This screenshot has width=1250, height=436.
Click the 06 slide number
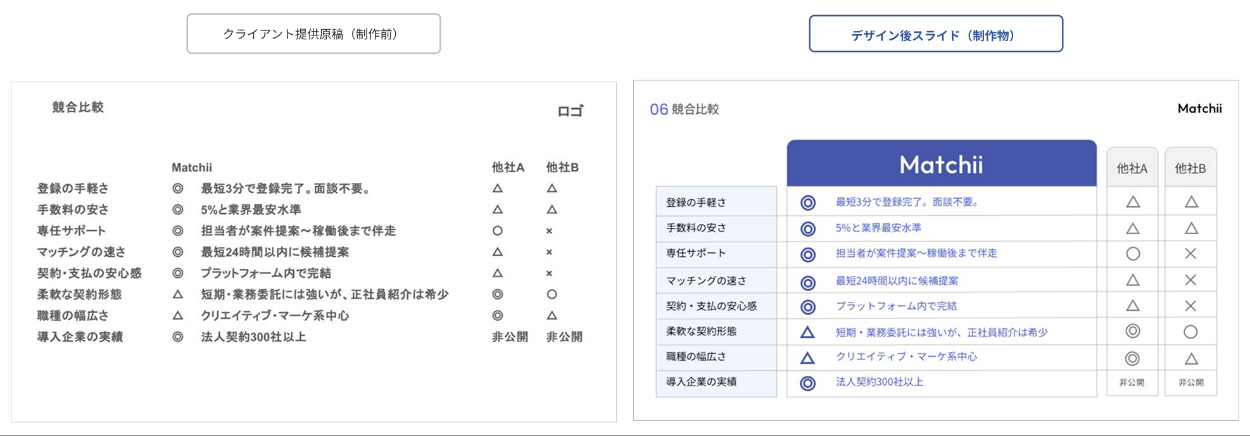point(659,110)
